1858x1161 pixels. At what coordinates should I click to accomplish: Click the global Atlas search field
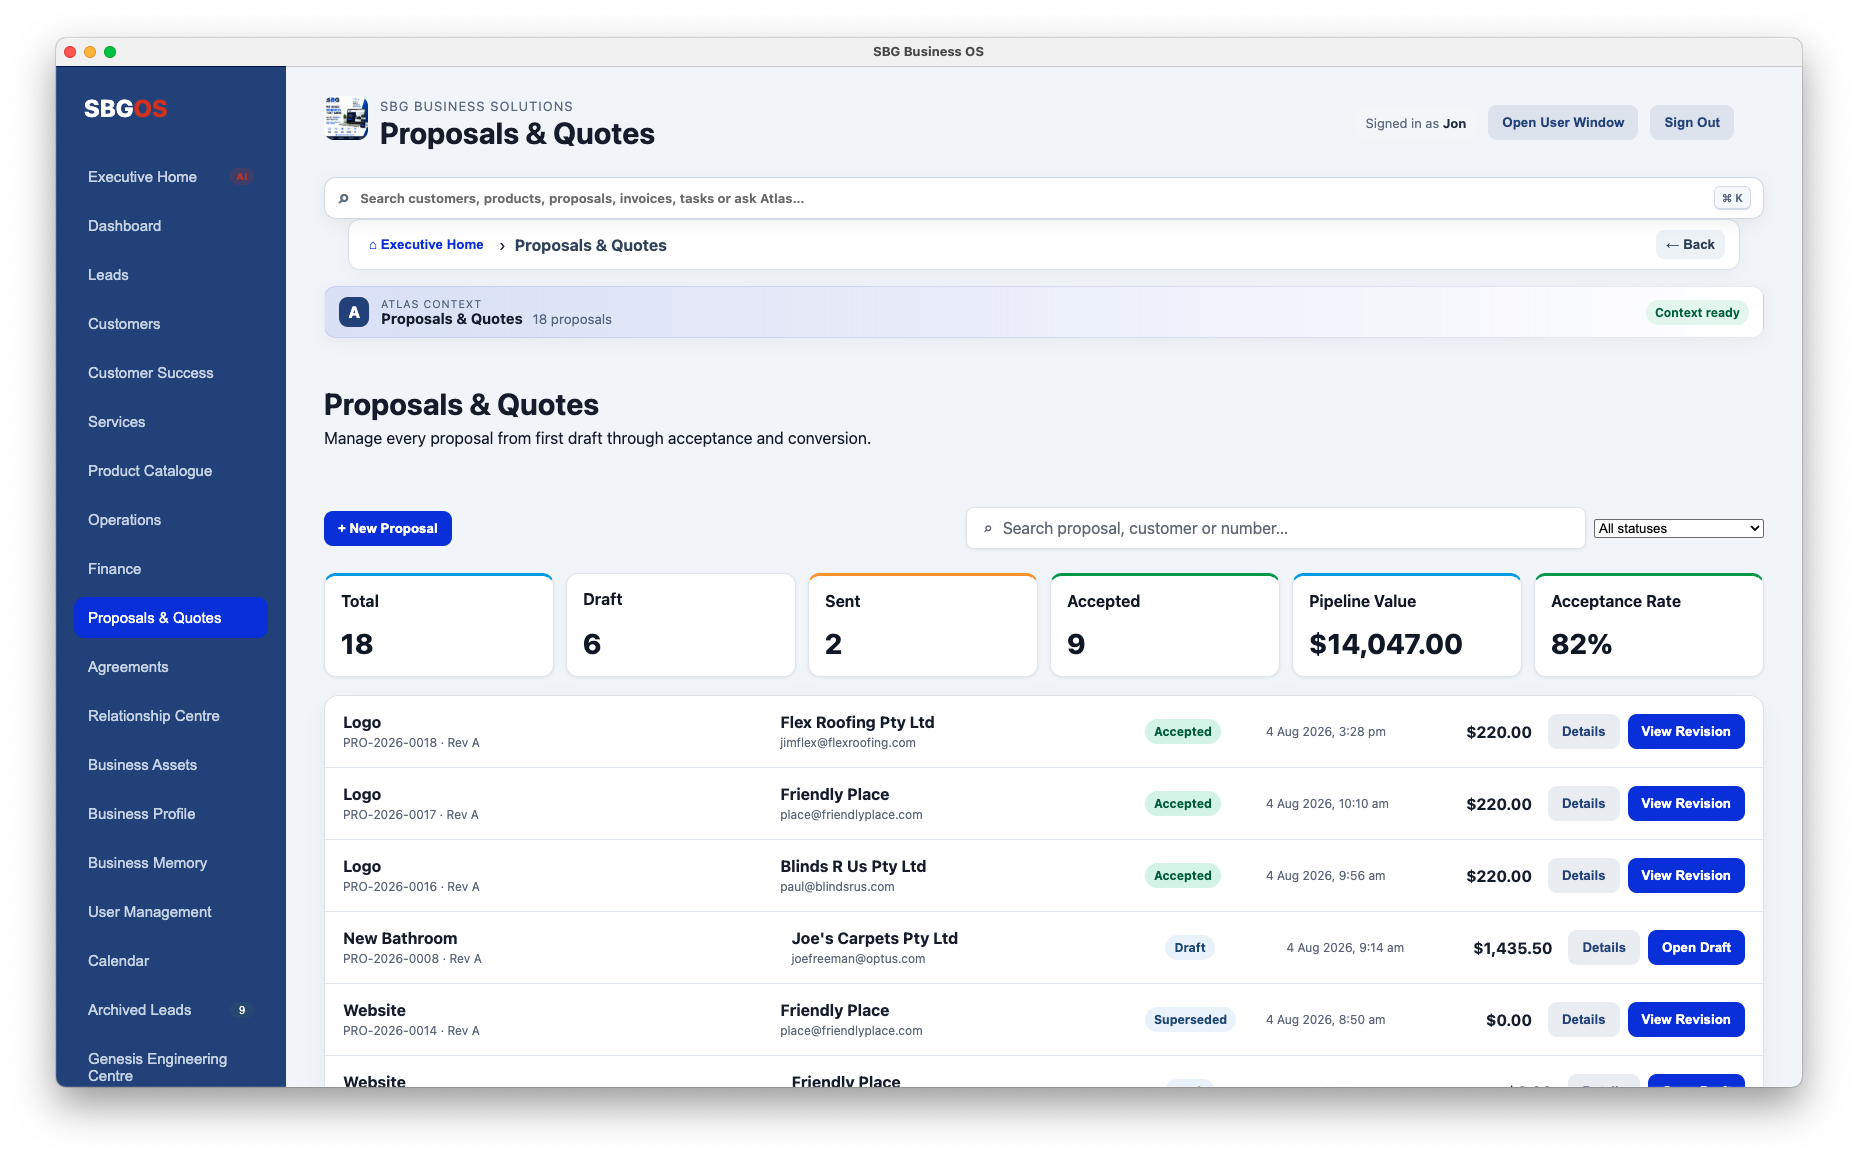pos(1043,198)
